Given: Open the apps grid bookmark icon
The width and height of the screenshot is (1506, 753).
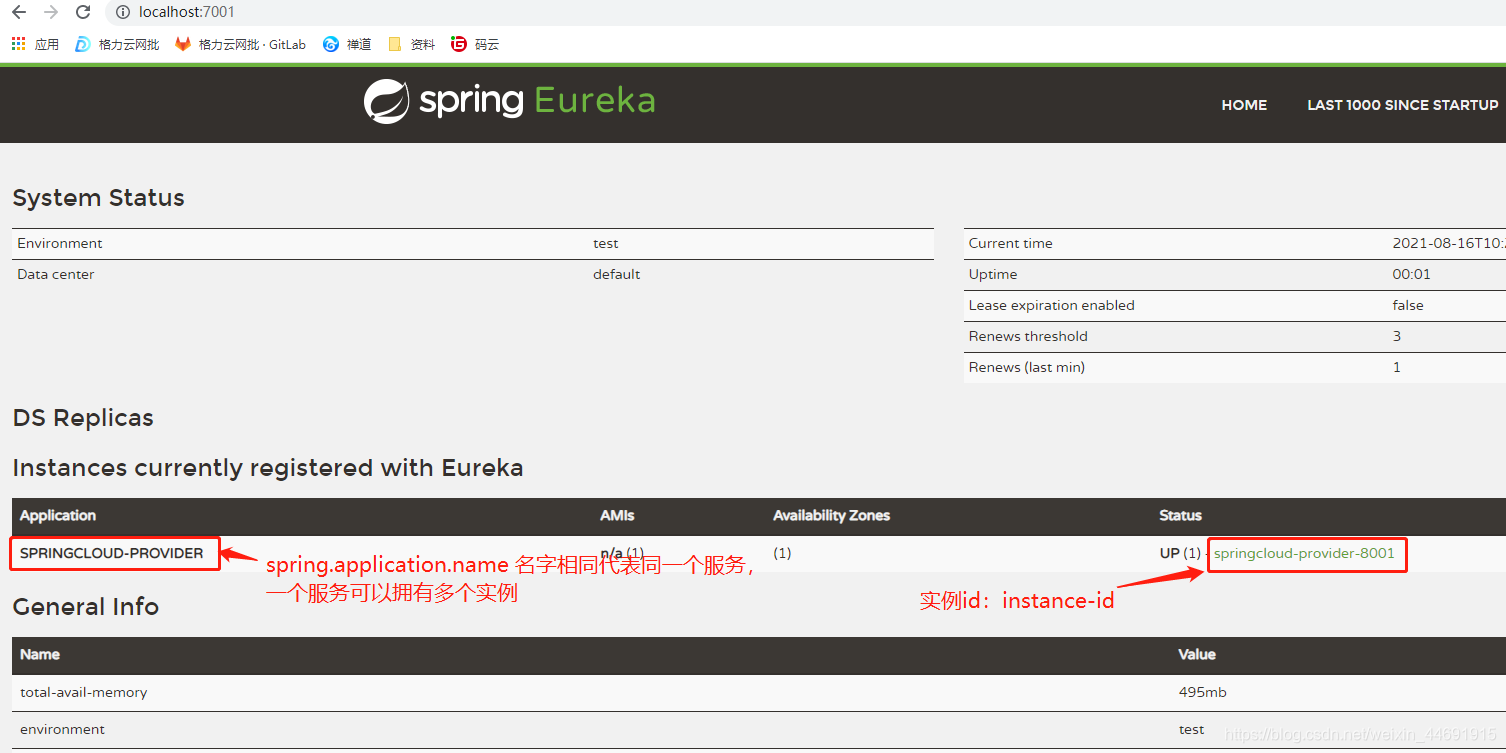Looking at the screenshot, I should (x=18, y=44).
